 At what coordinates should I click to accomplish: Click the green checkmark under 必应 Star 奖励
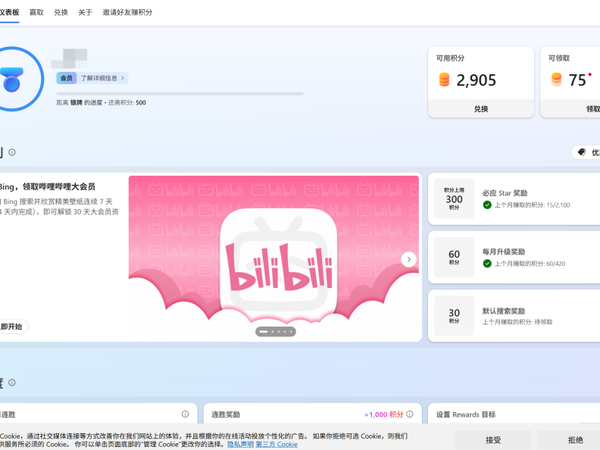pyautogui.click(x=487, y=205)
